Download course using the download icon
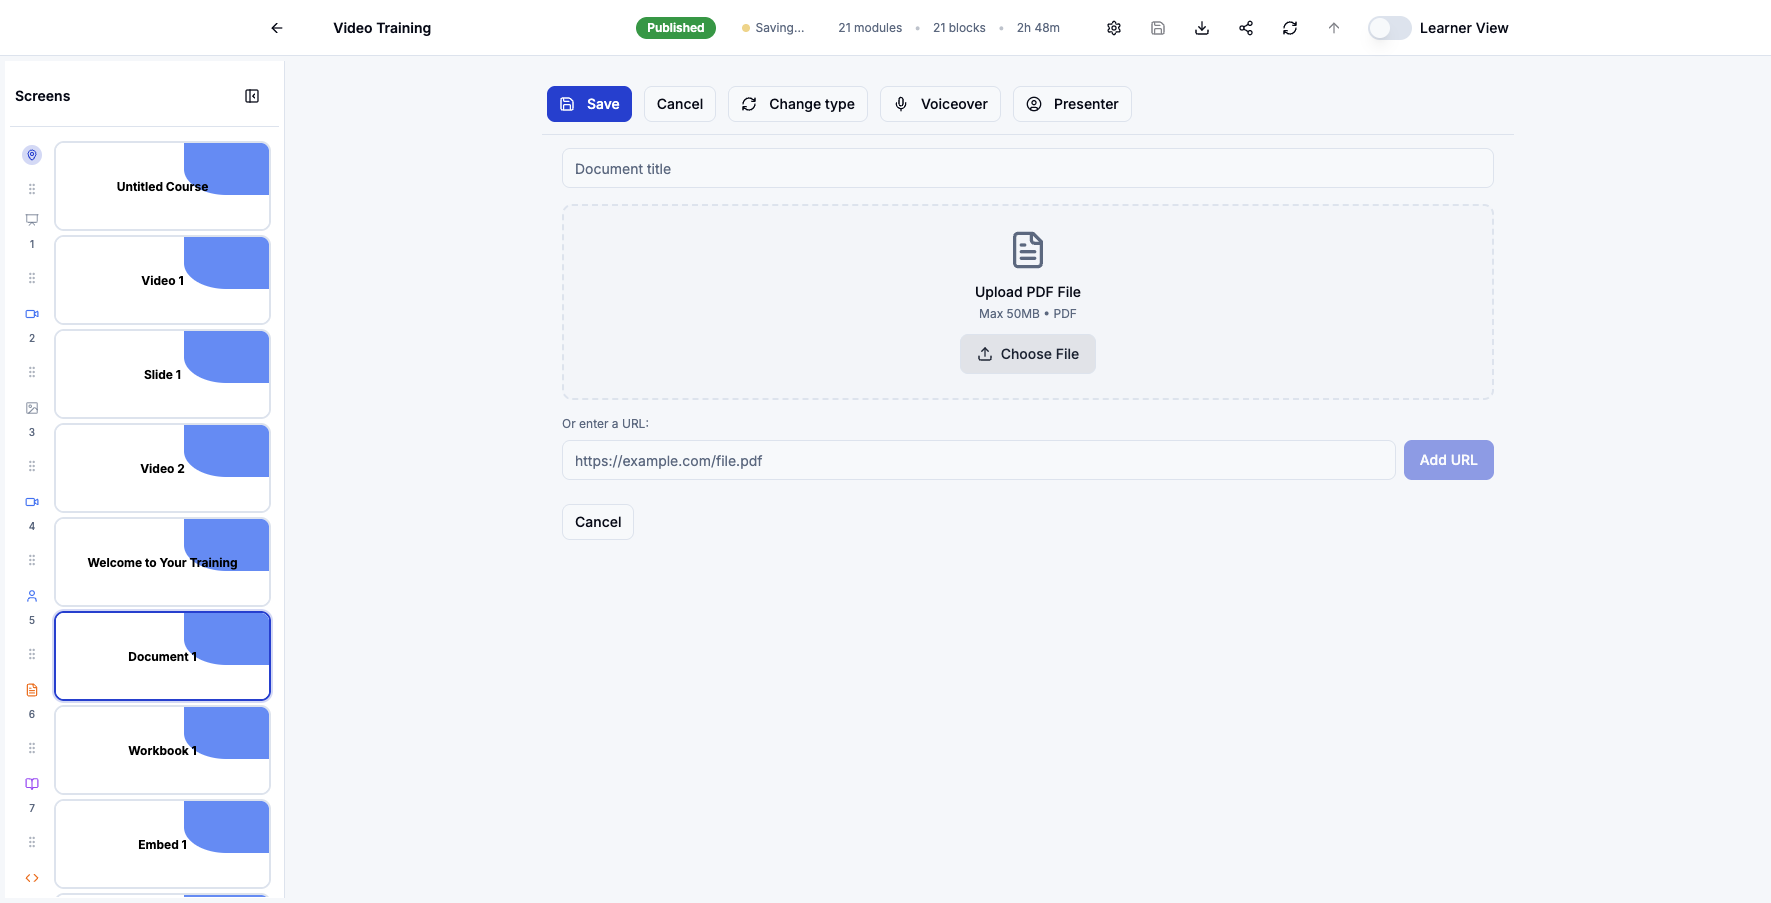 (x=1202, y=28)
